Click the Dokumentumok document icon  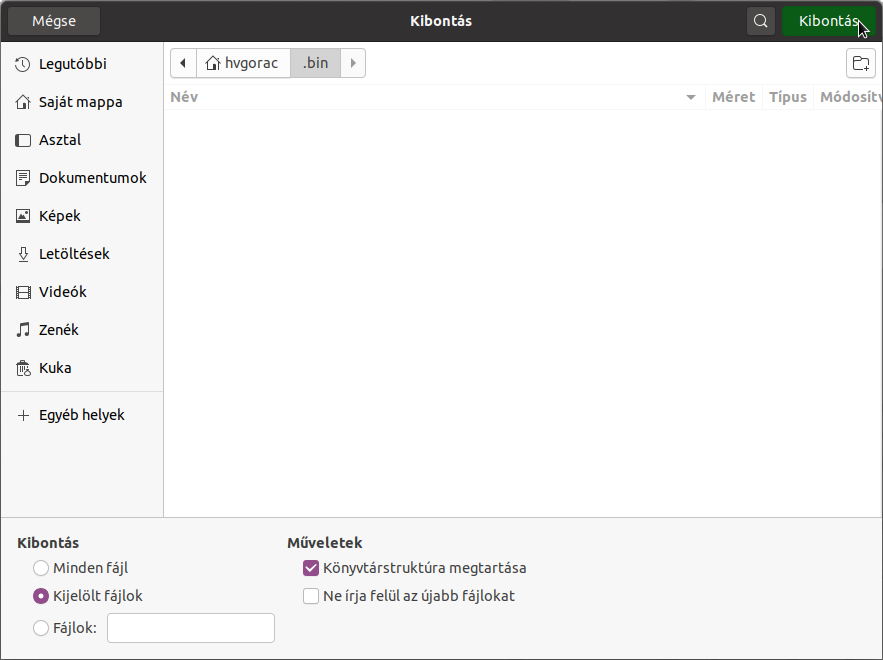[23, 178]
